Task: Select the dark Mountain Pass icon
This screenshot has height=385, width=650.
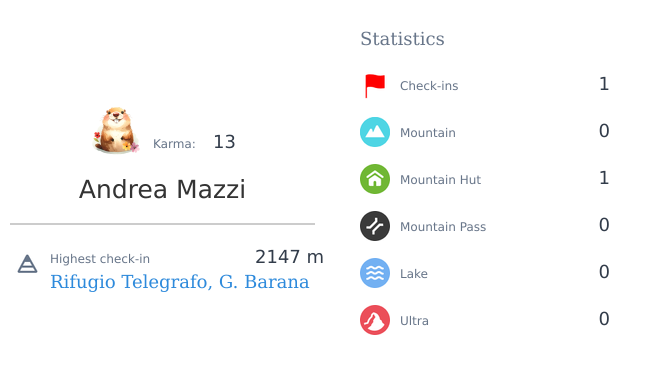Action: 375,226
